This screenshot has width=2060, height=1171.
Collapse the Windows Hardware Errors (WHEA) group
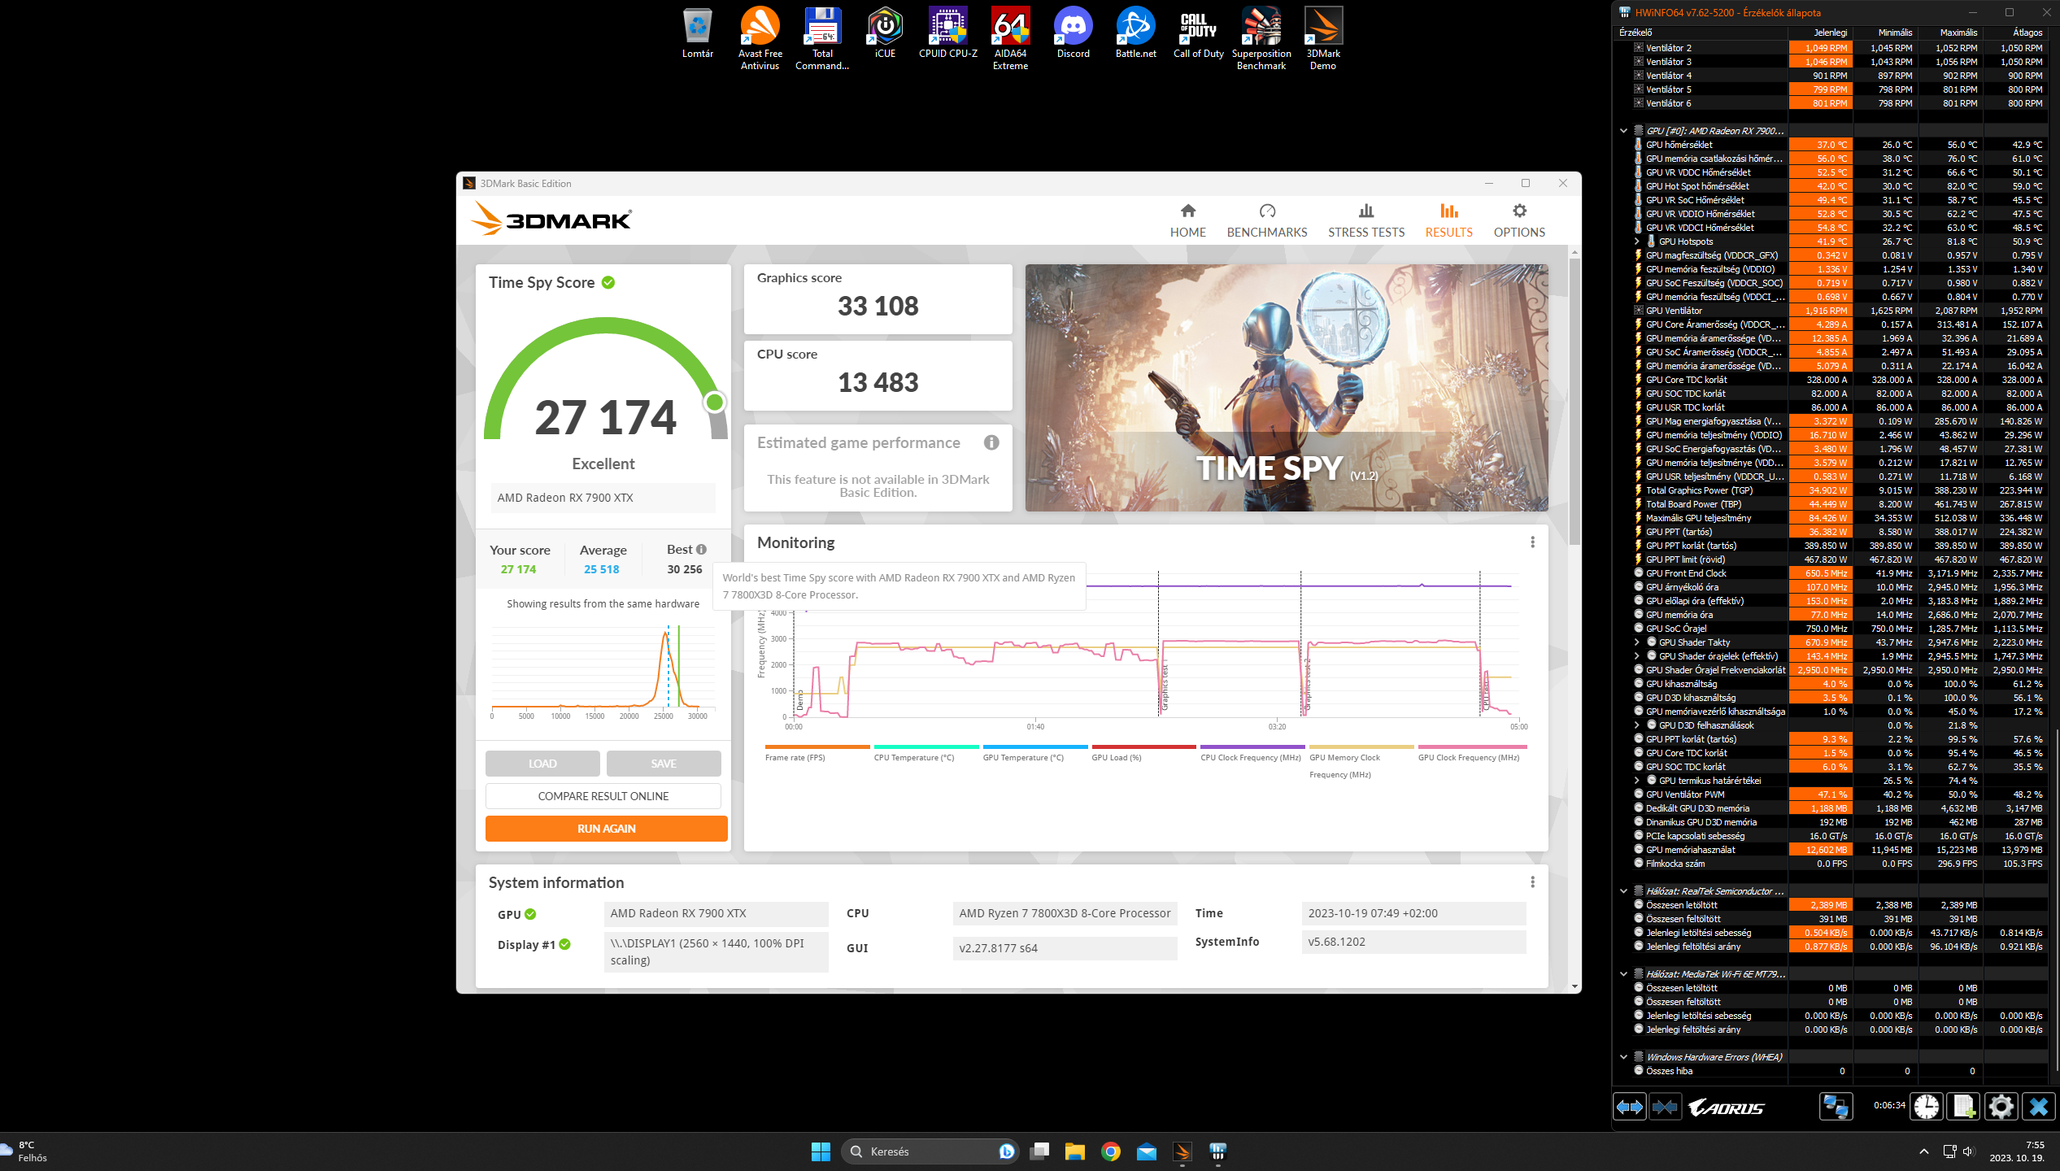click(1623, 1057)
